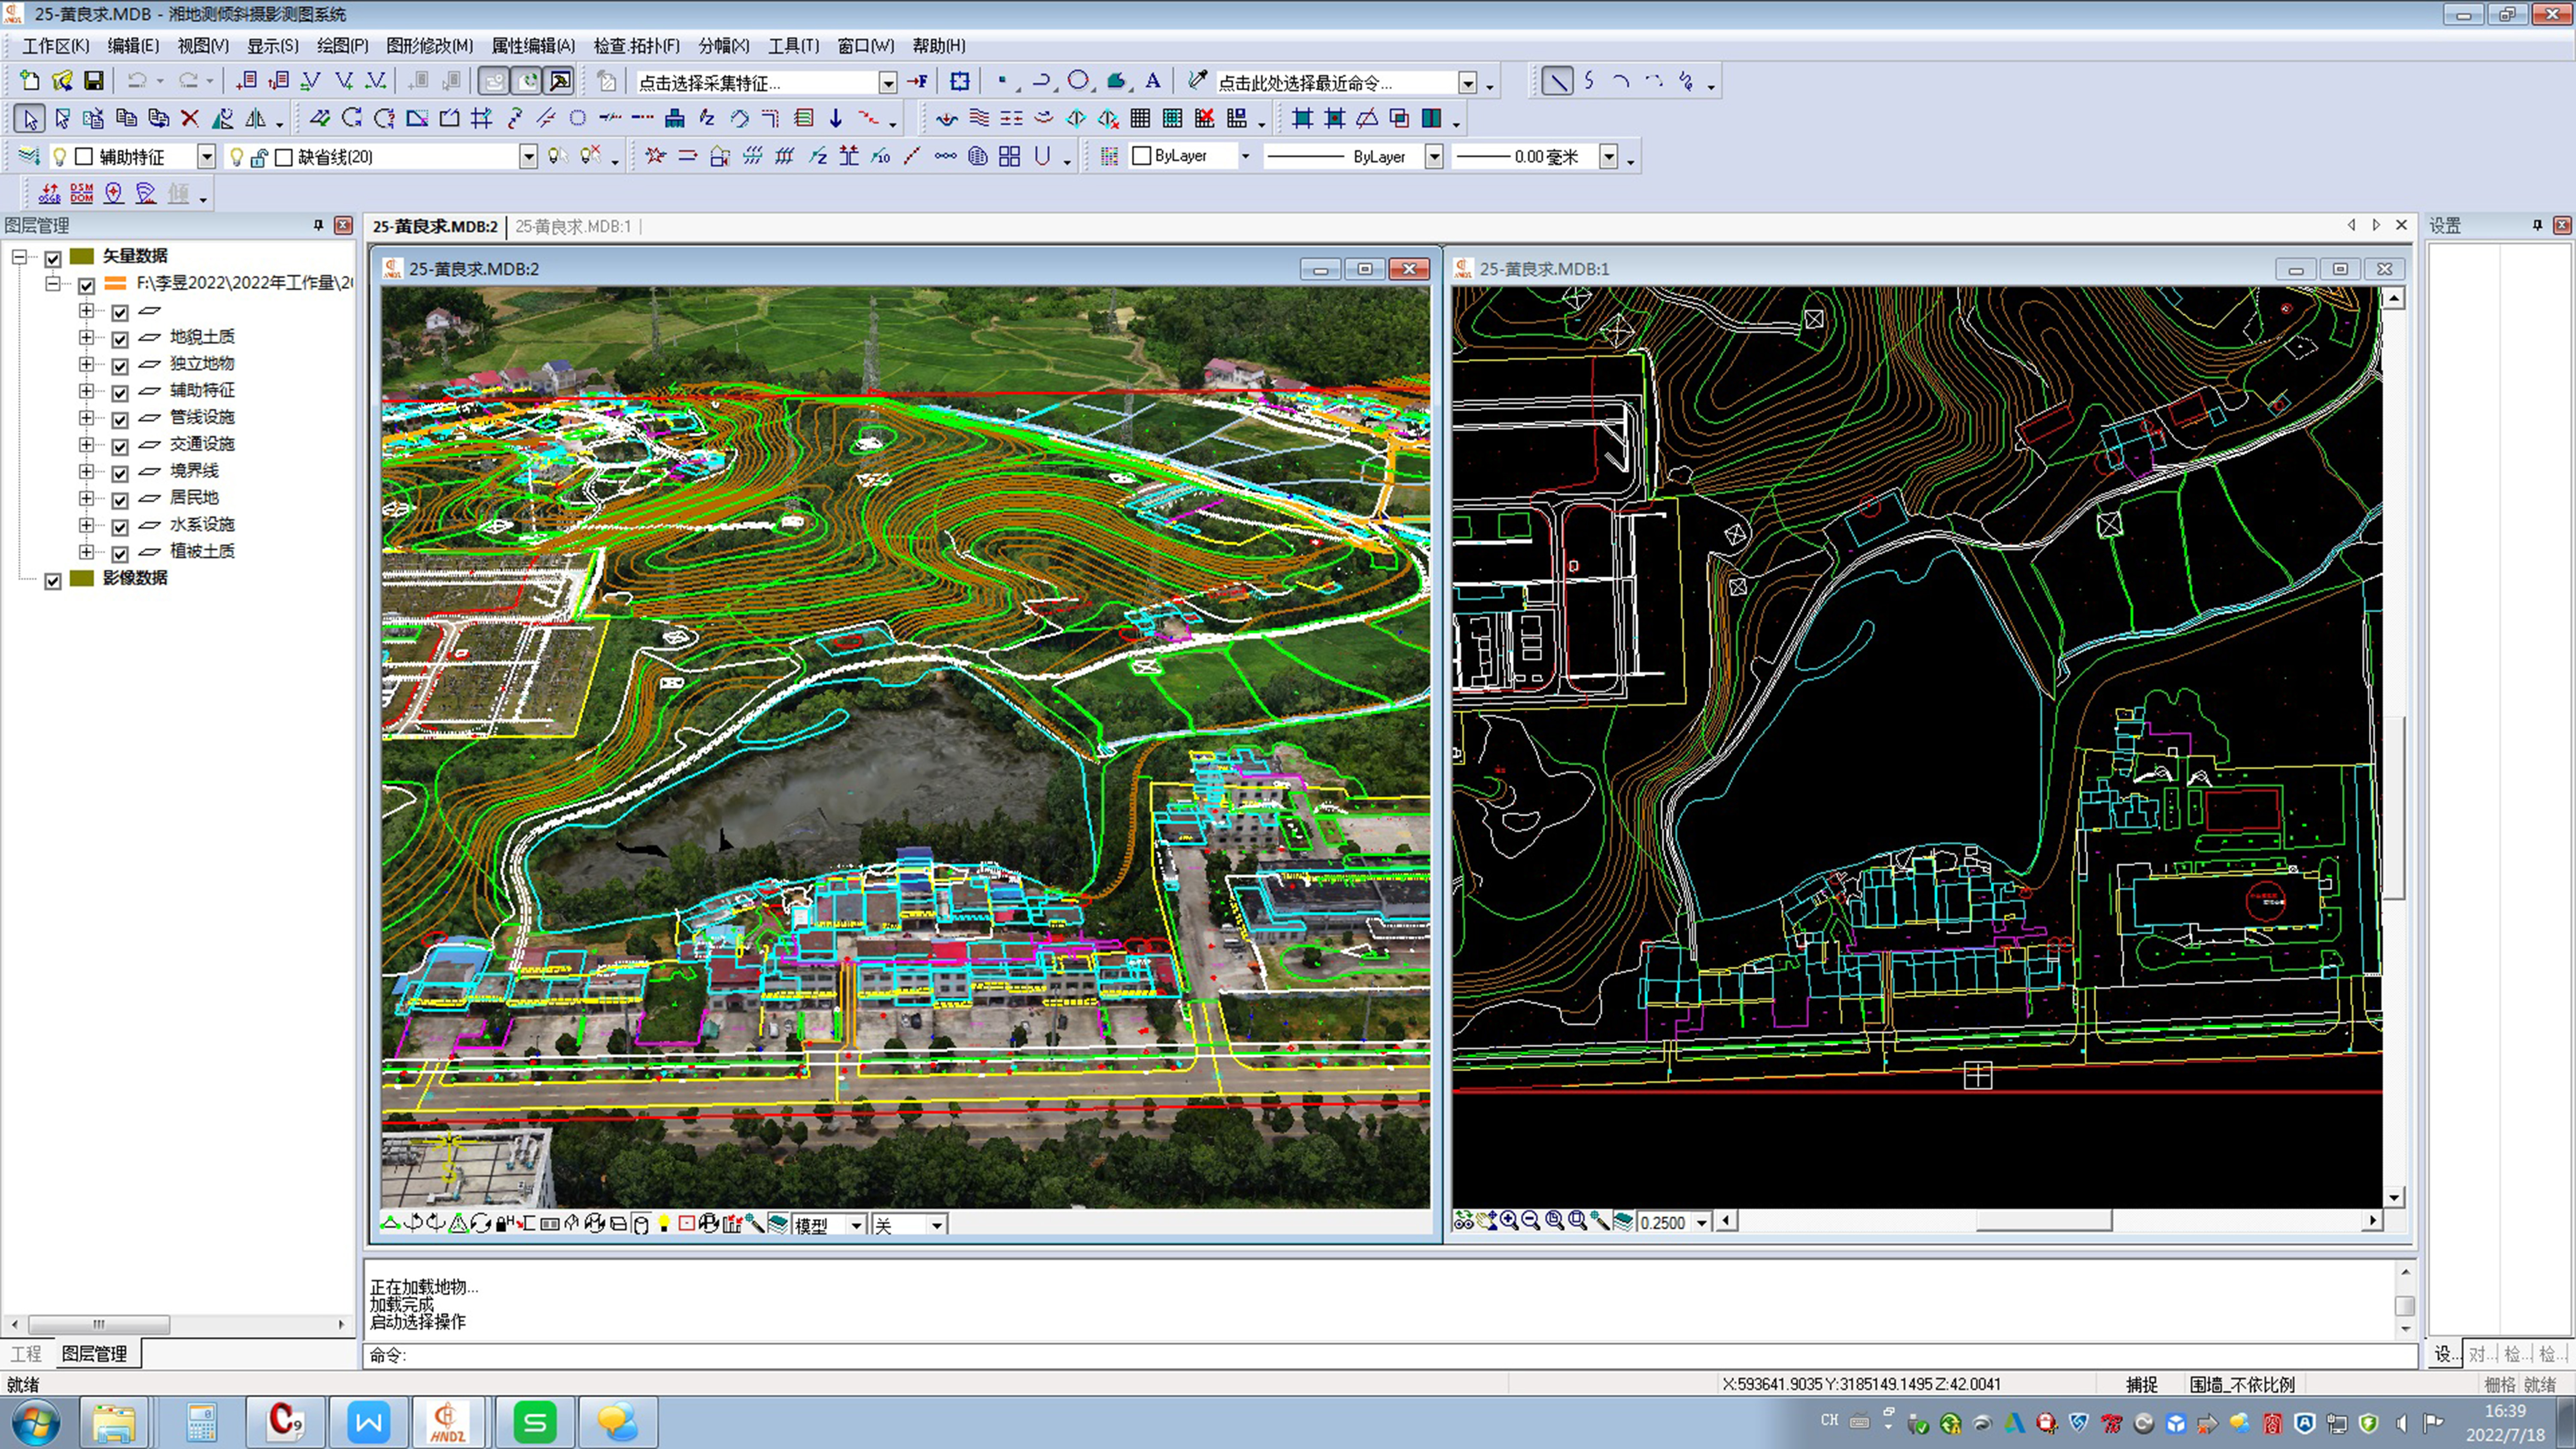The height and width of the screenshot is (1449, 2576).
Task: Open the 0.2500 scale dropdown in MDB:1
Action: pyautogui.click(x=1701, y=1222)
